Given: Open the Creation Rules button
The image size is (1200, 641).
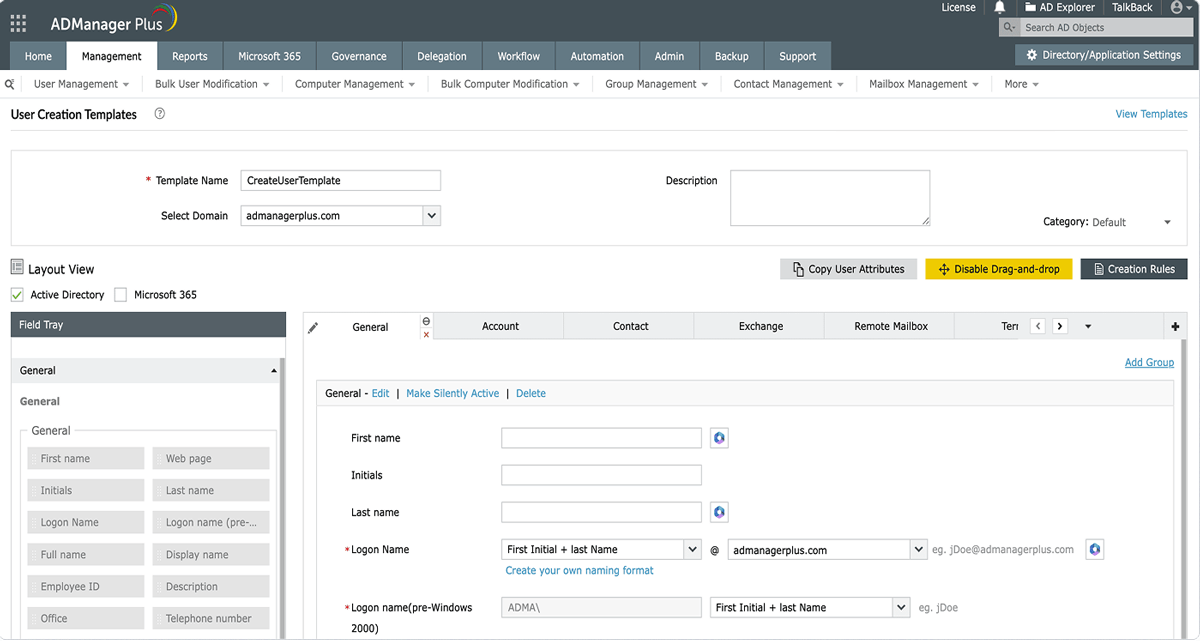Looking at the screenshot, I should click(1134, 269).
